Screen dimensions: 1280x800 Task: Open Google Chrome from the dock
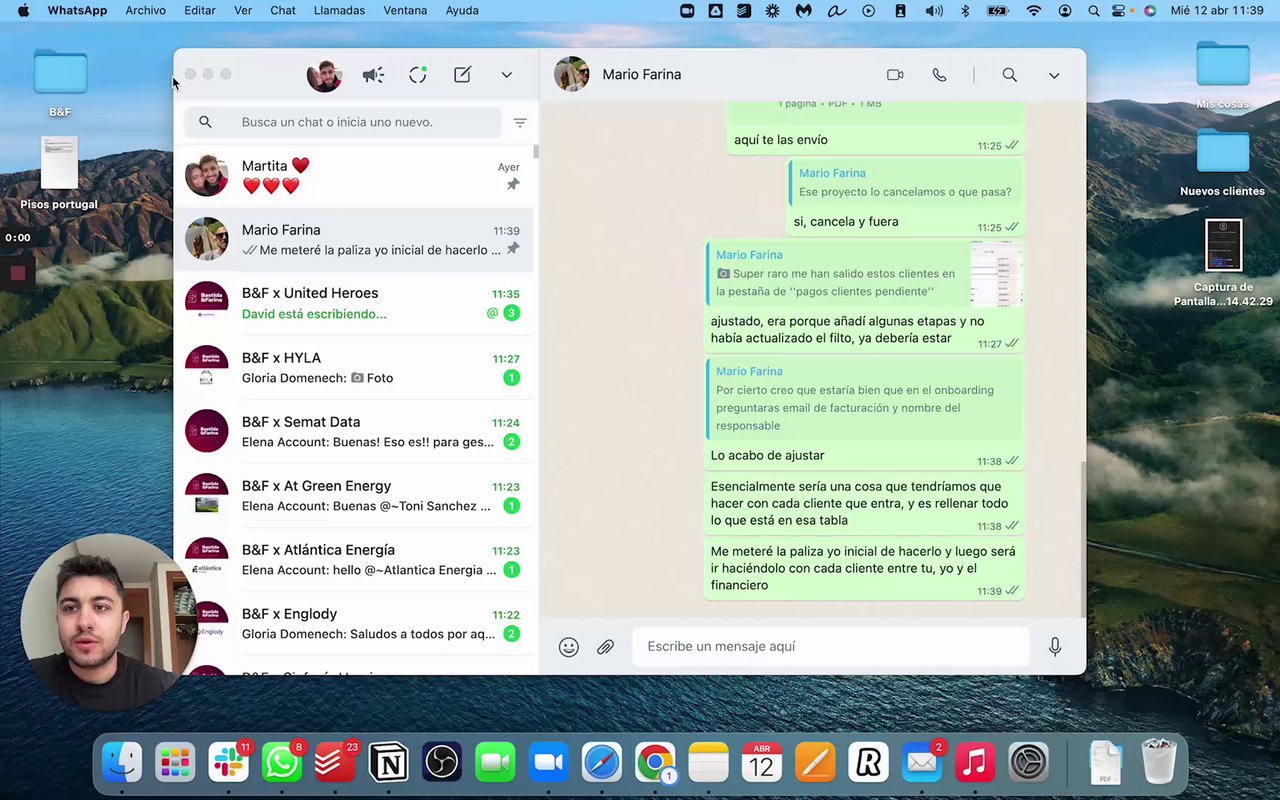coord(655,763)
